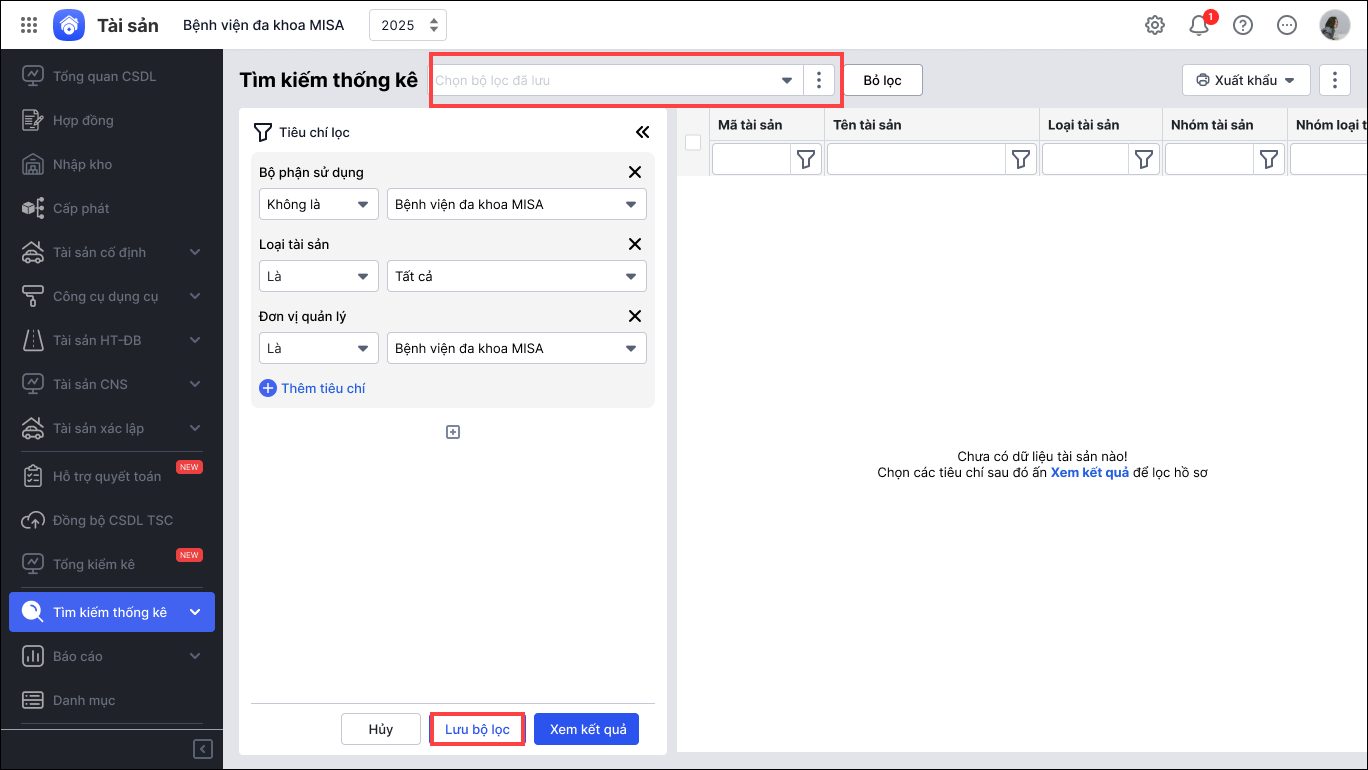Open the app launcher grid icon
The height and width of the screenshot is (770, 1368).
(x=29, y=25)
